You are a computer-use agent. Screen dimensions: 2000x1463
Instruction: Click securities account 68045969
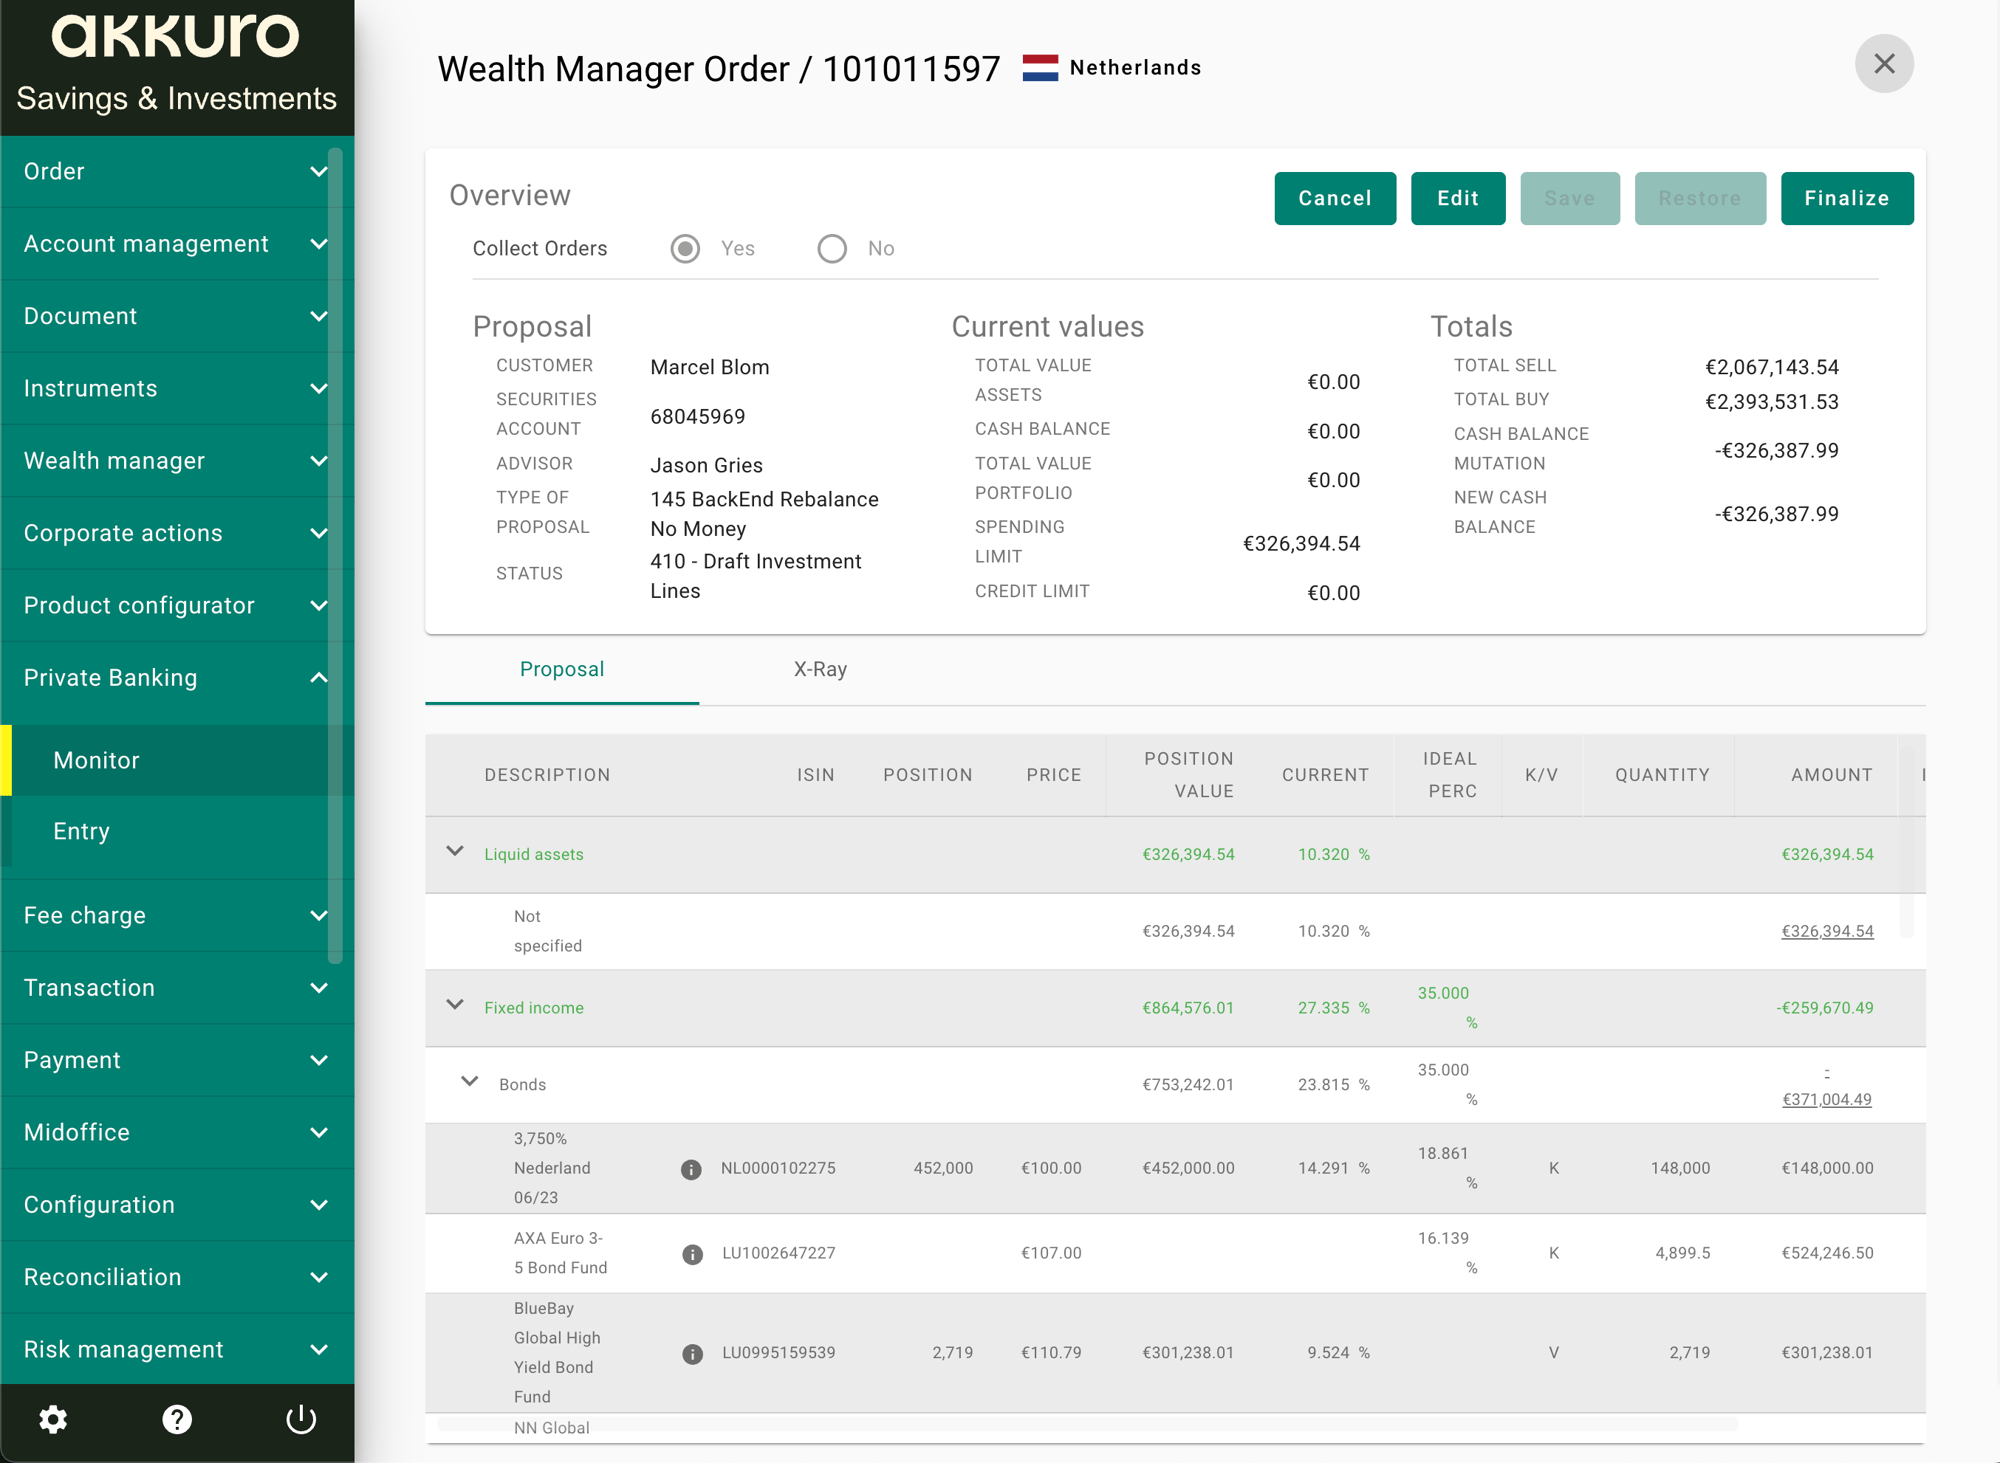click(698, 416)
